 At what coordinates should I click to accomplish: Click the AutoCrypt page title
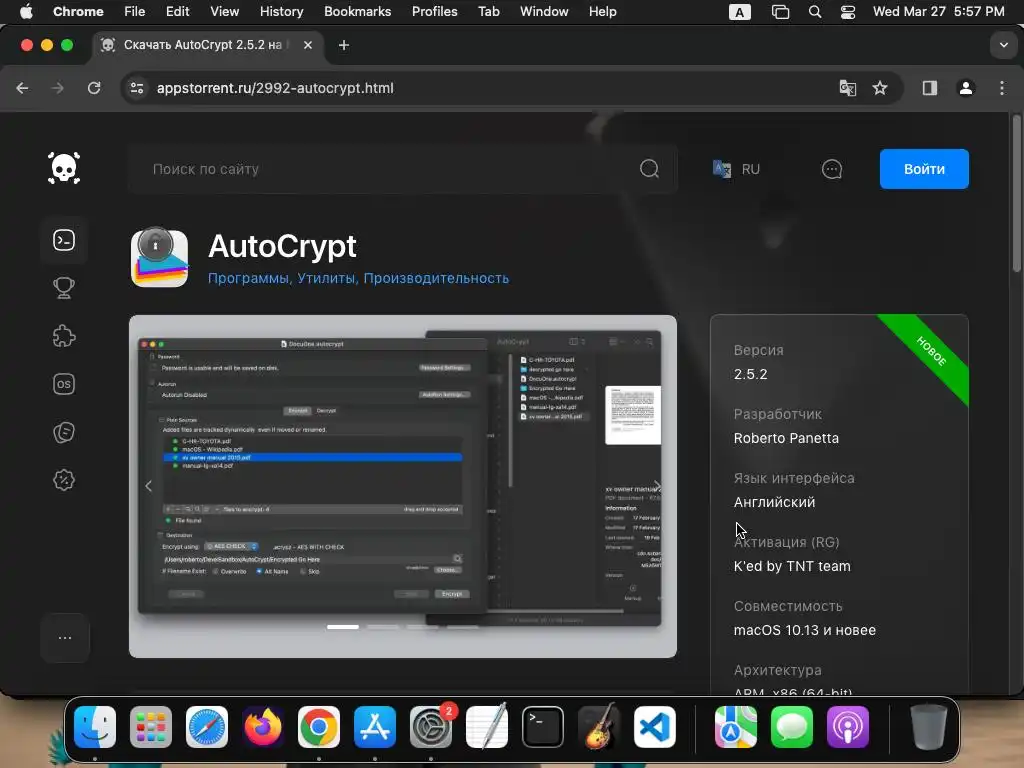pos(282,246)
